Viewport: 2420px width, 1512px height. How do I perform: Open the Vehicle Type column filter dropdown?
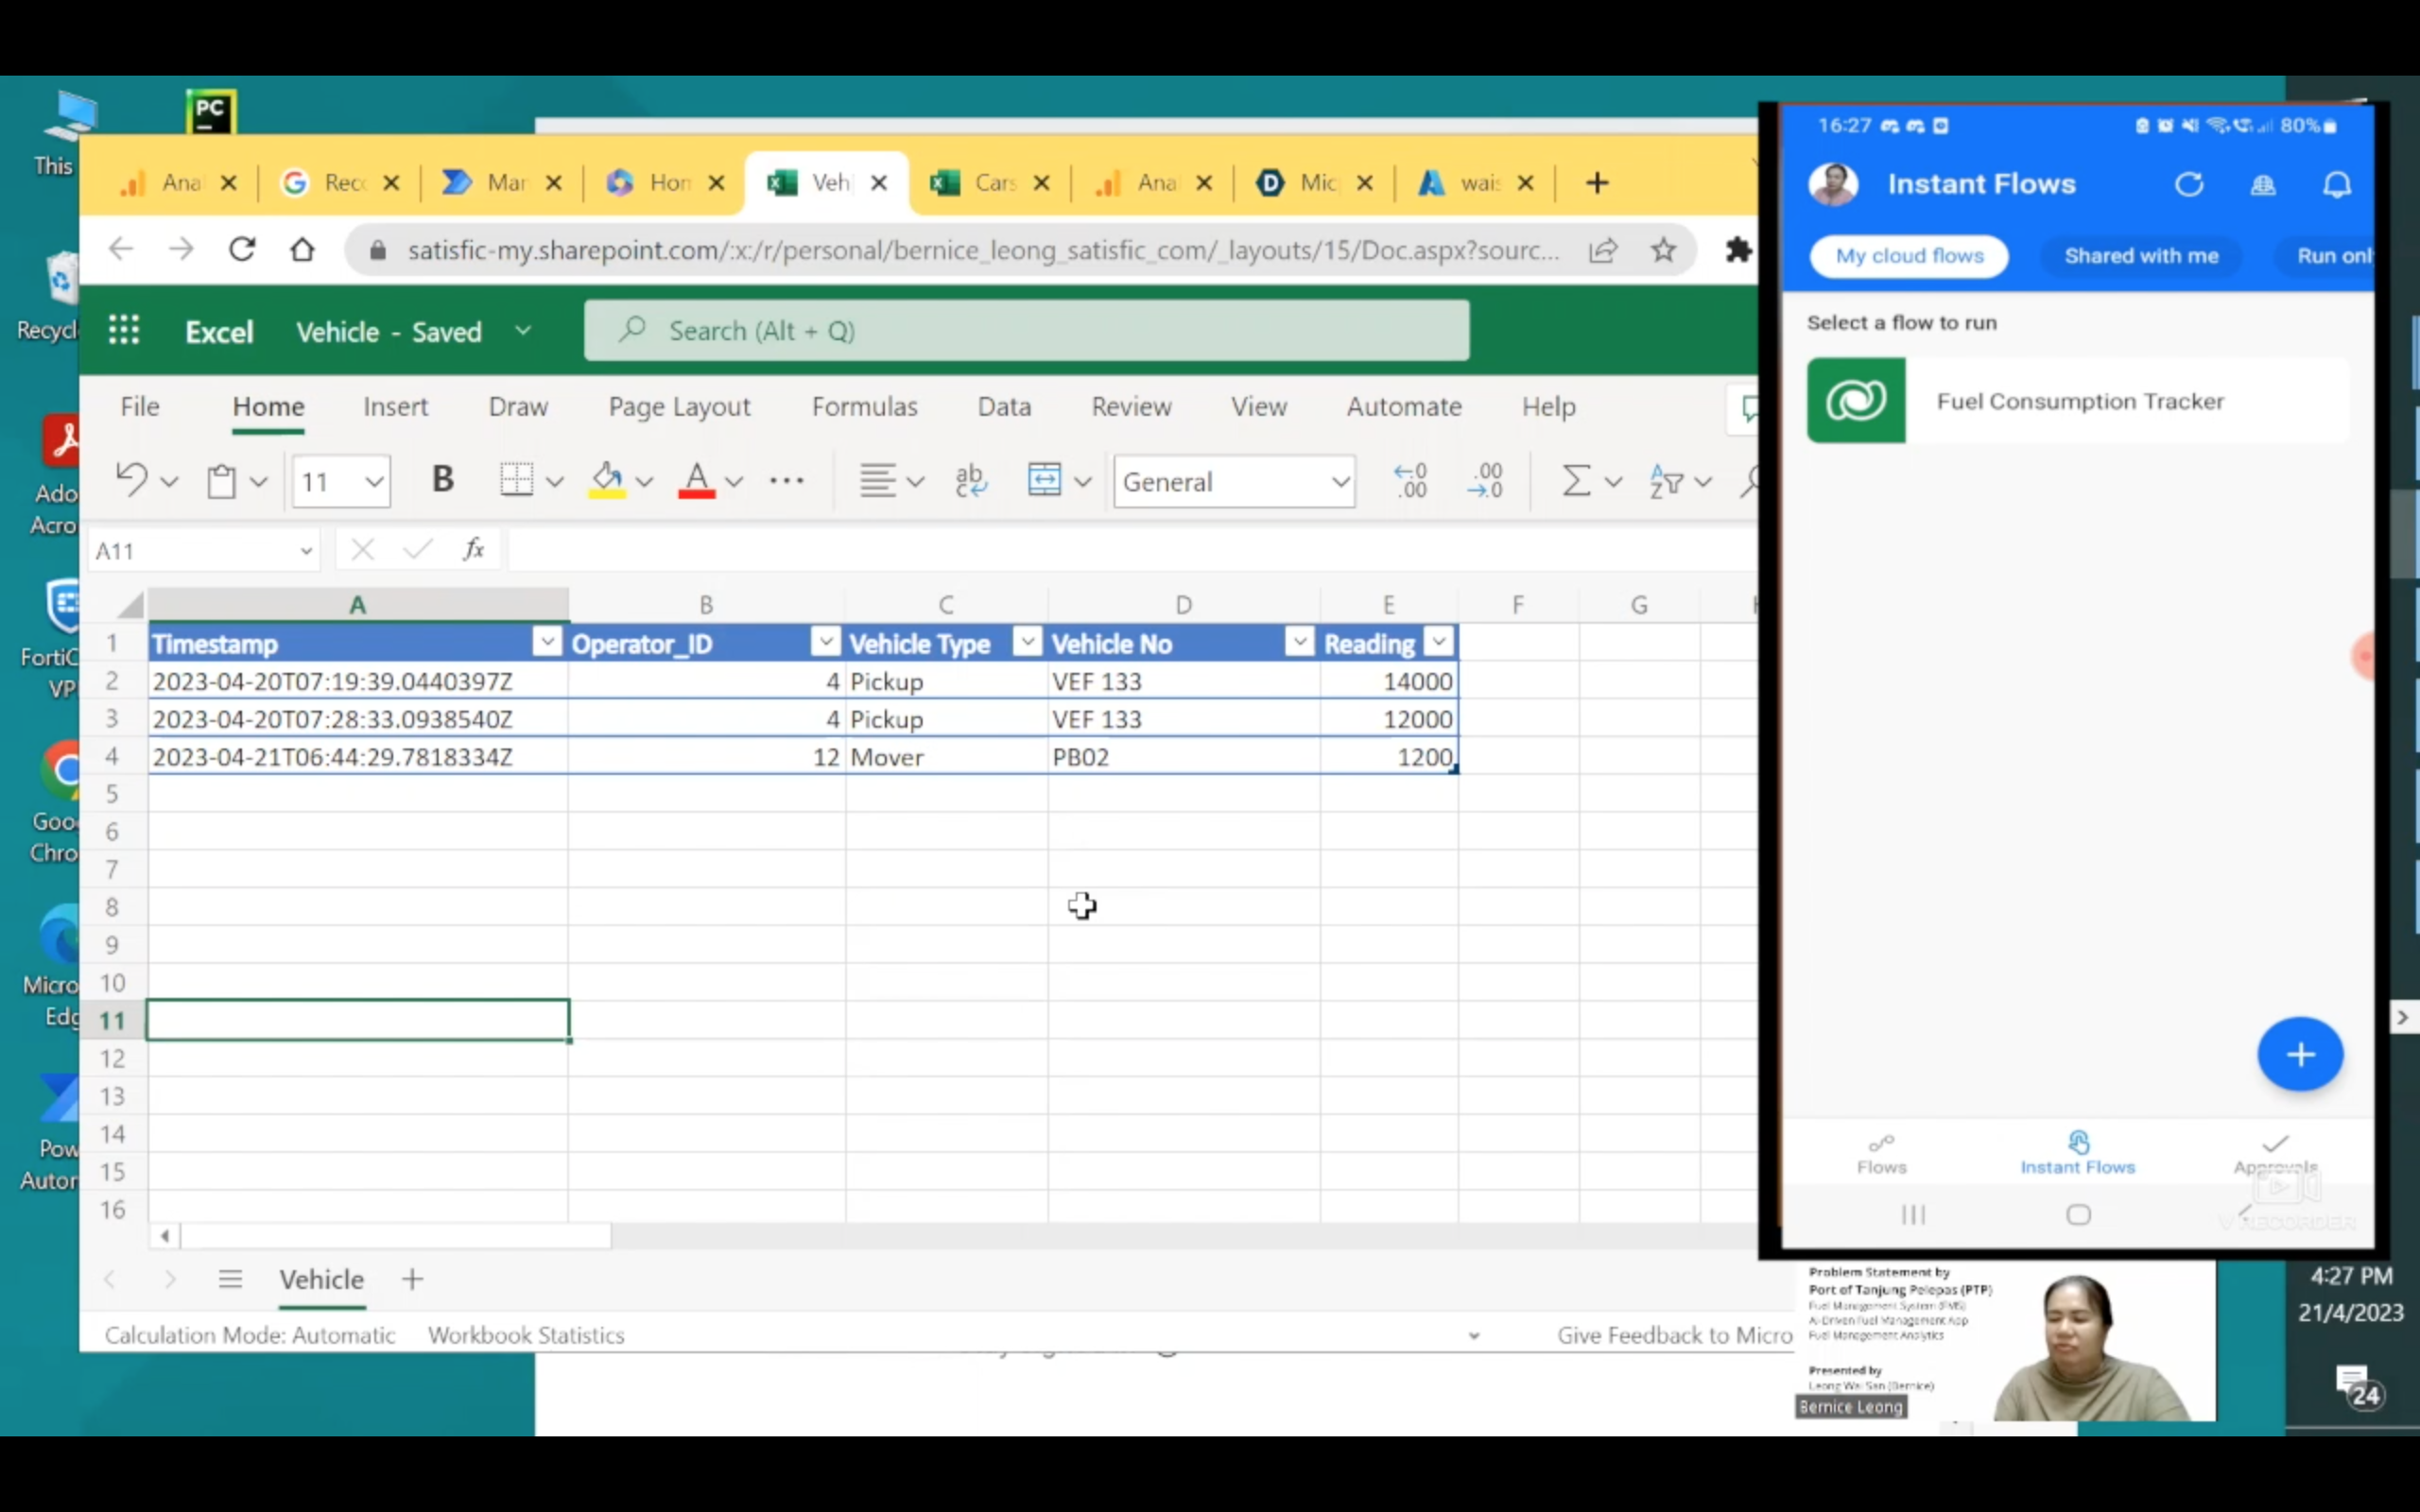(x=1026, y=641)
